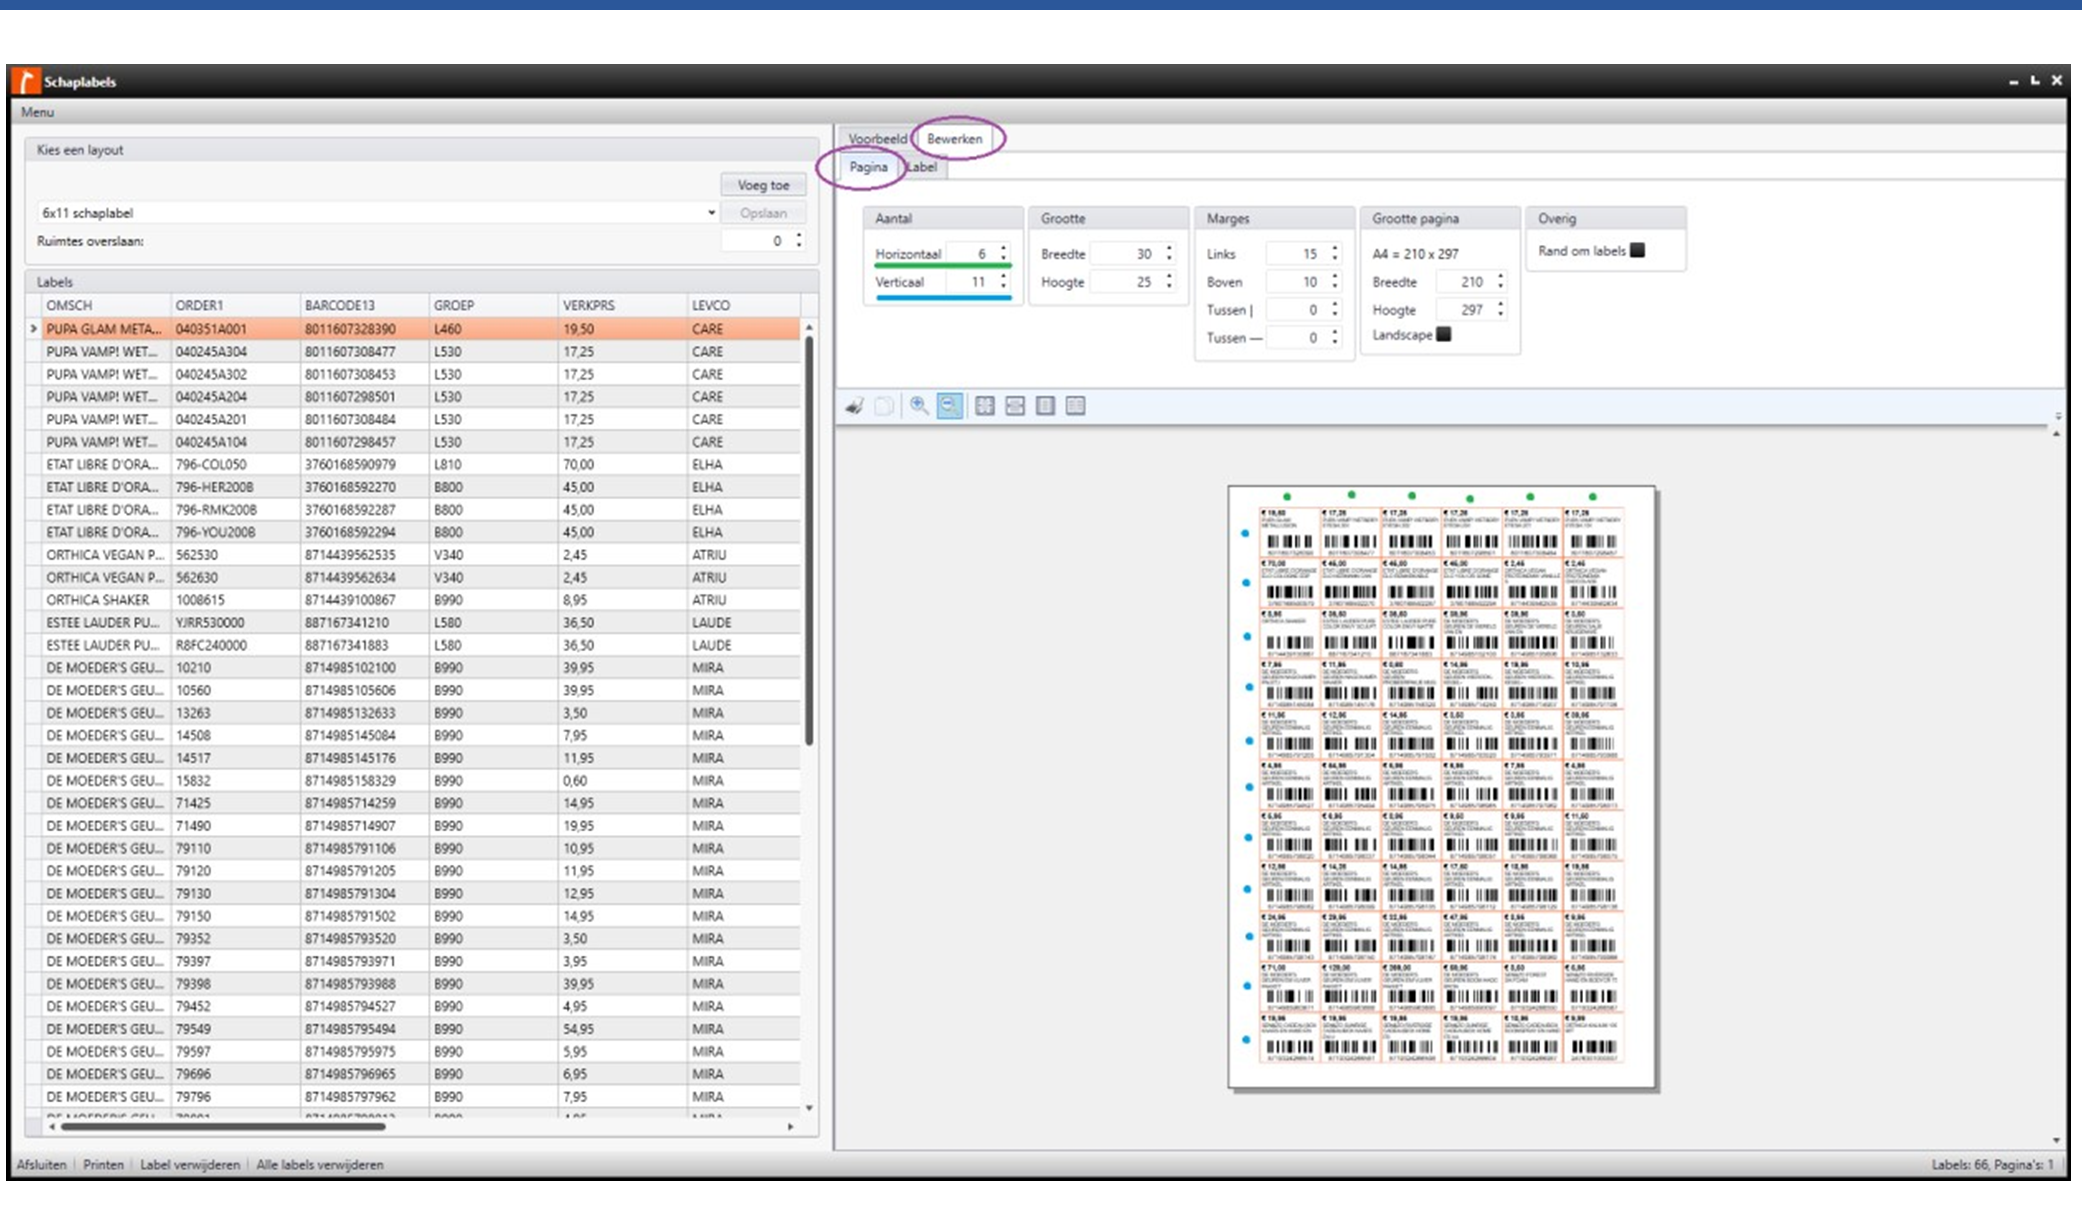
Task: Click the print icon in the preview toolbar
Action: pos(854,406)
